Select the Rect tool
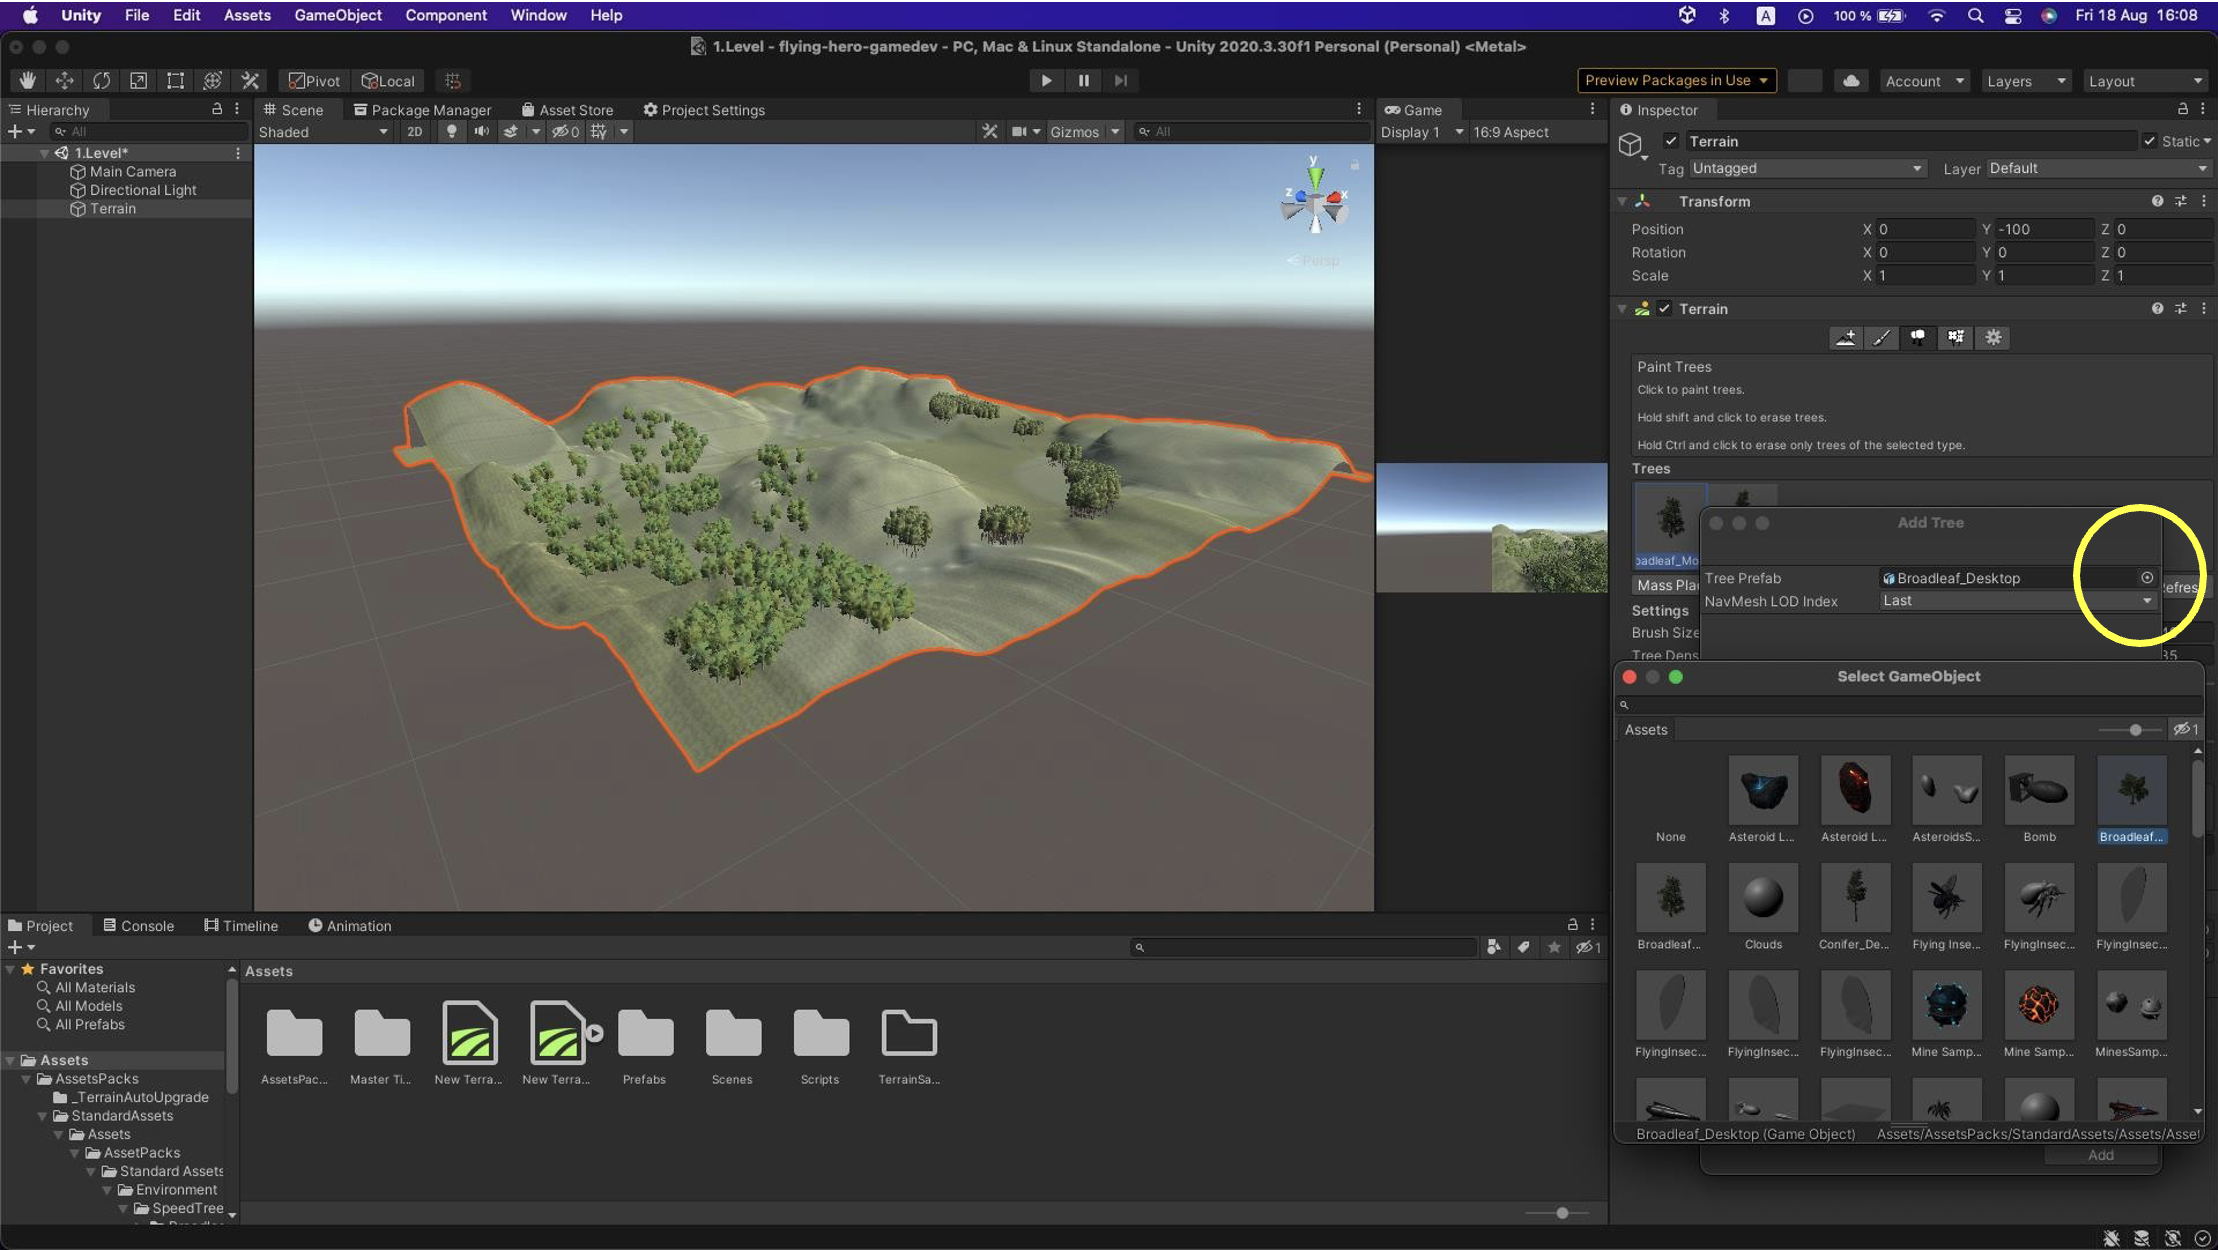Viewport: 2218px width, 1250px height. point(175,80)
